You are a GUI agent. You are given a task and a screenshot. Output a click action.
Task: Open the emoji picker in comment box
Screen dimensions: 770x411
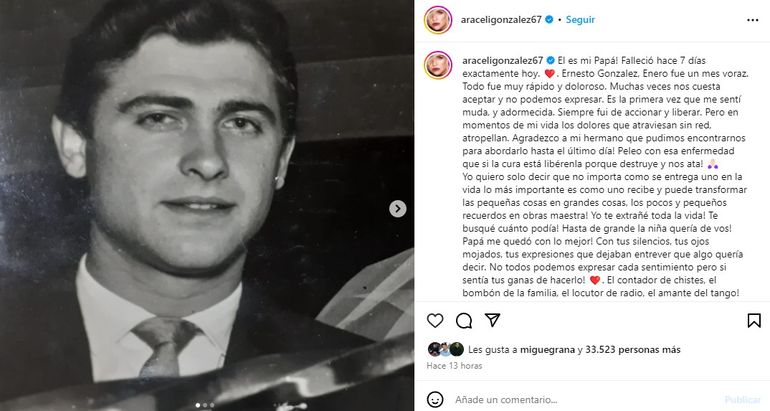click(435, 398)
